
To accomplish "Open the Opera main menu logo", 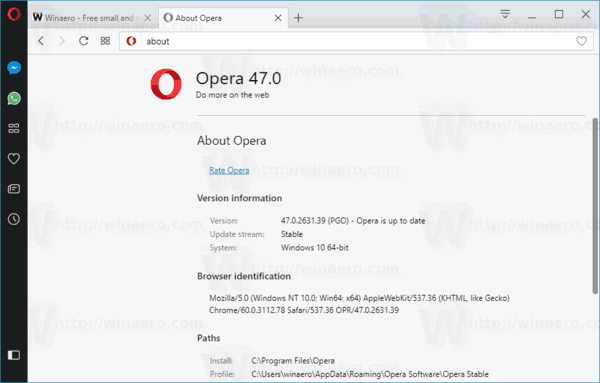I will click(14, 15).
